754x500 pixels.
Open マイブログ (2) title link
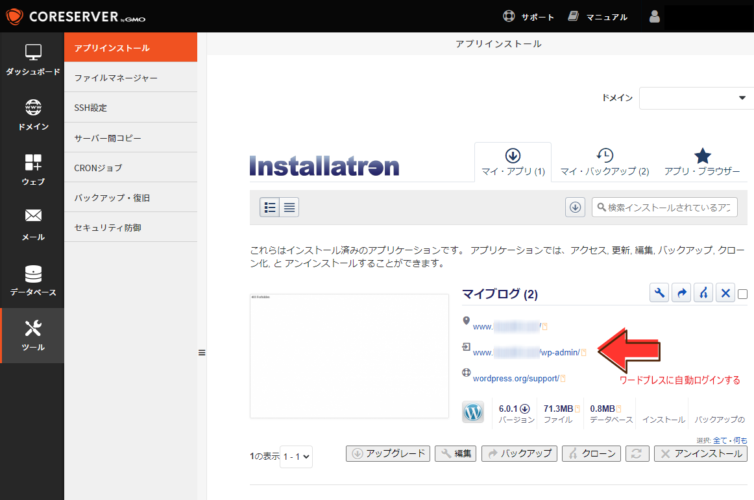(500, 294)
